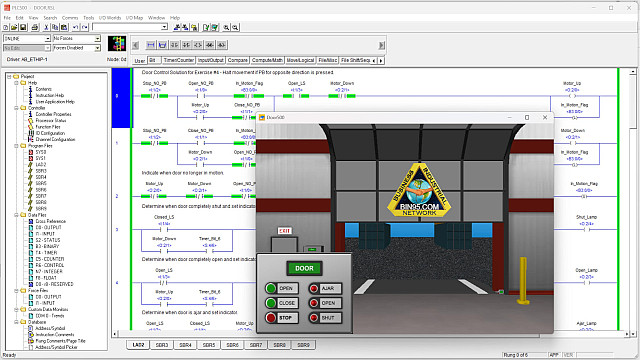Click the Cut scissors icon
This screenshot has width=640, height=360.
coord(46,27)
